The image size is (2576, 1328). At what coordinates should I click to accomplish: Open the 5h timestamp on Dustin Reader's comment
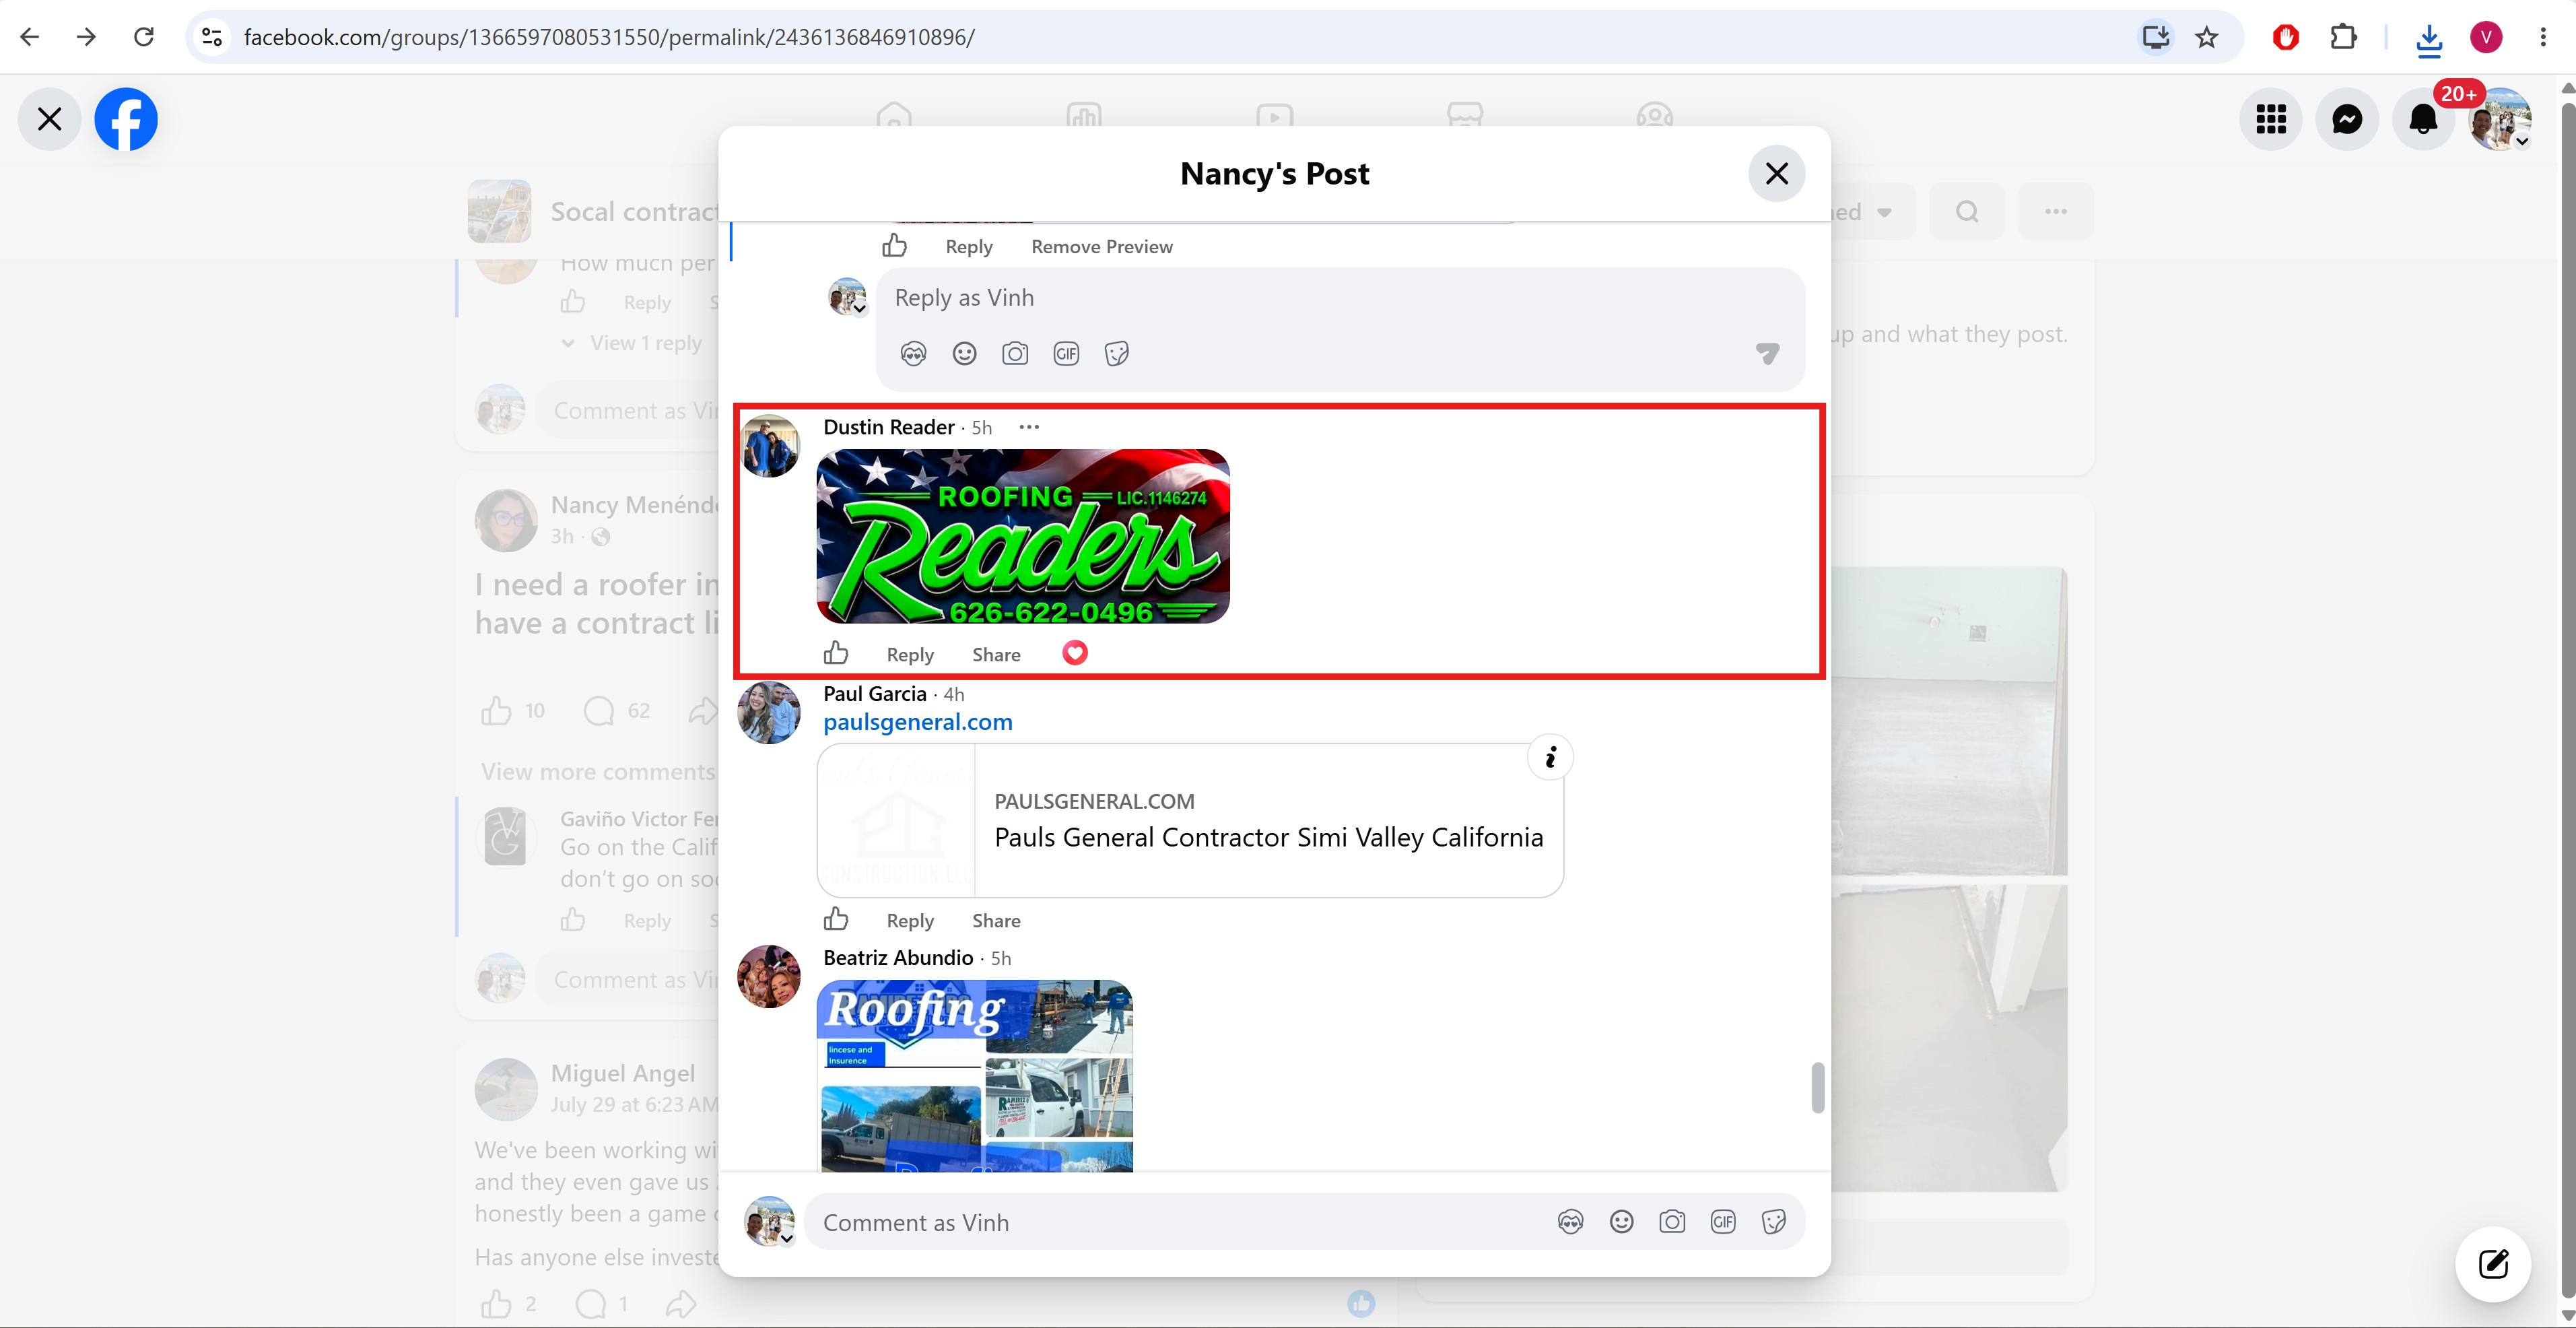tap(982, 428)
